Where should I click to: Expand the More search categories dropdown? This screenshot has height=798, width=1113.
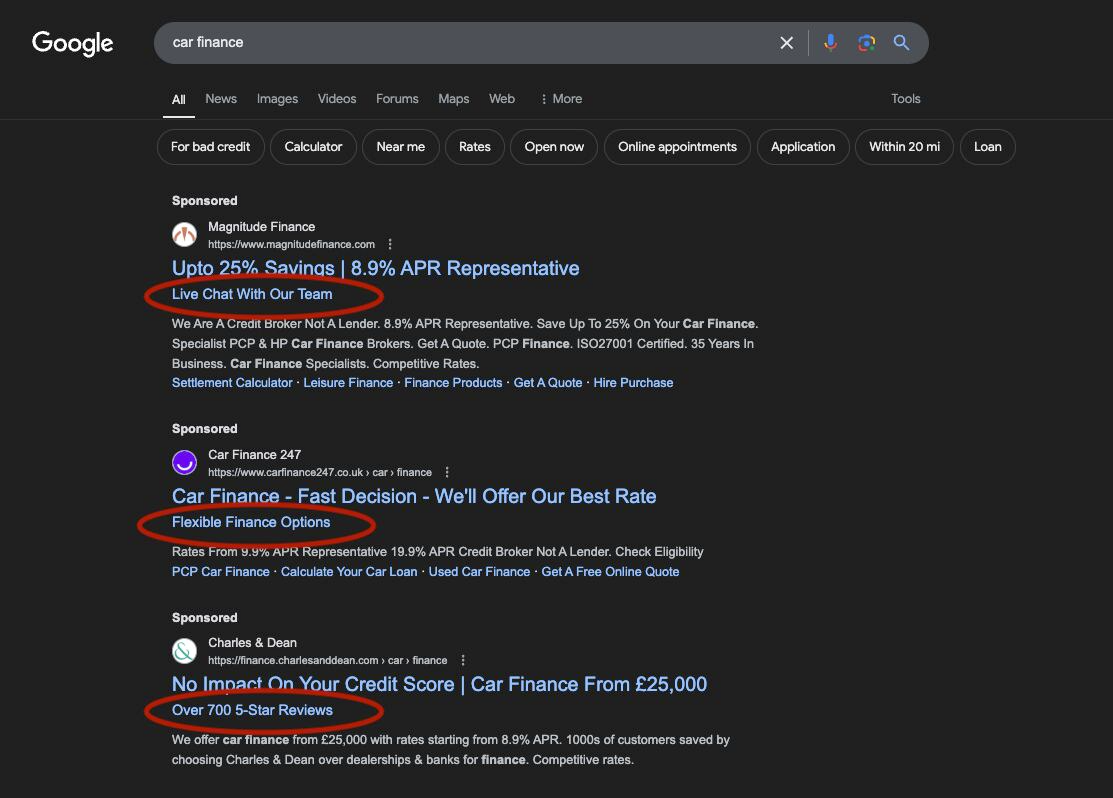[560, 99]
